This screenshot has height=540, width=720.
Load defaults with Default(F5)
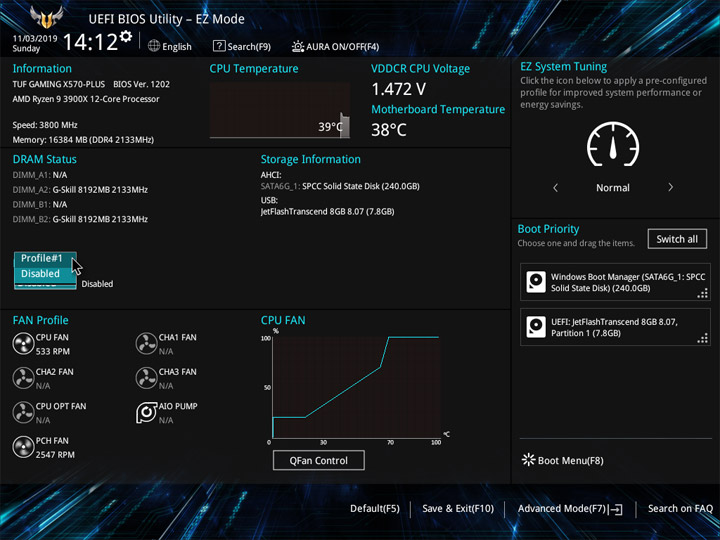[375, 509]
